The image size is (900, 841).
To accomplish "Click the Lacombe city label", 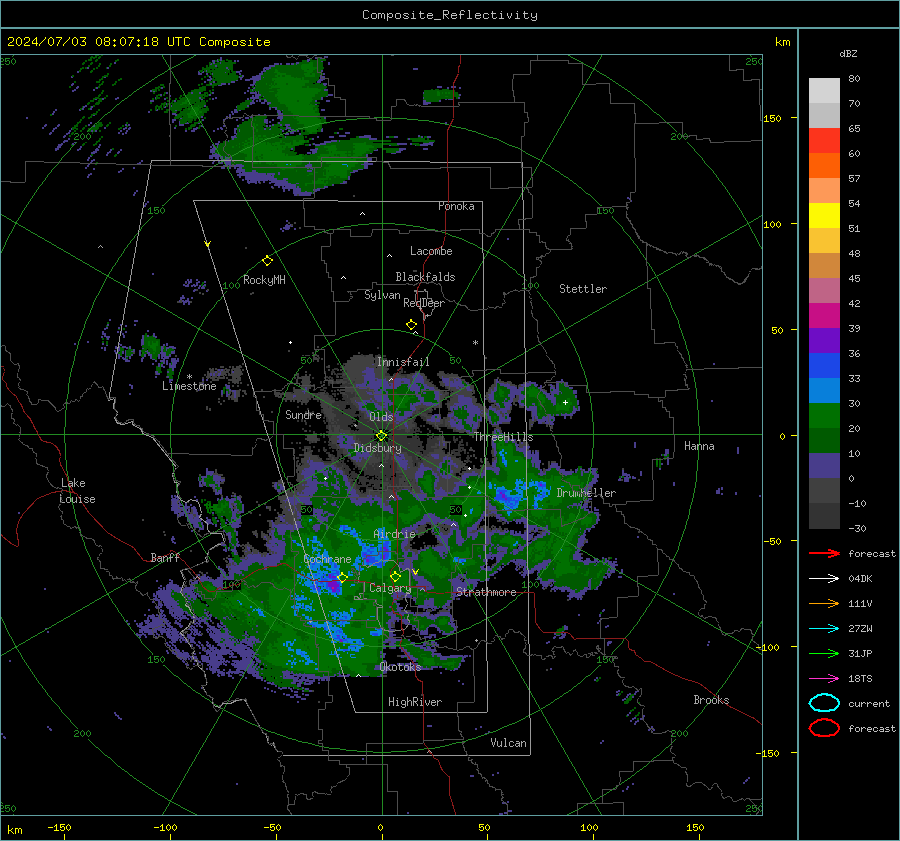I will [431, 251].
